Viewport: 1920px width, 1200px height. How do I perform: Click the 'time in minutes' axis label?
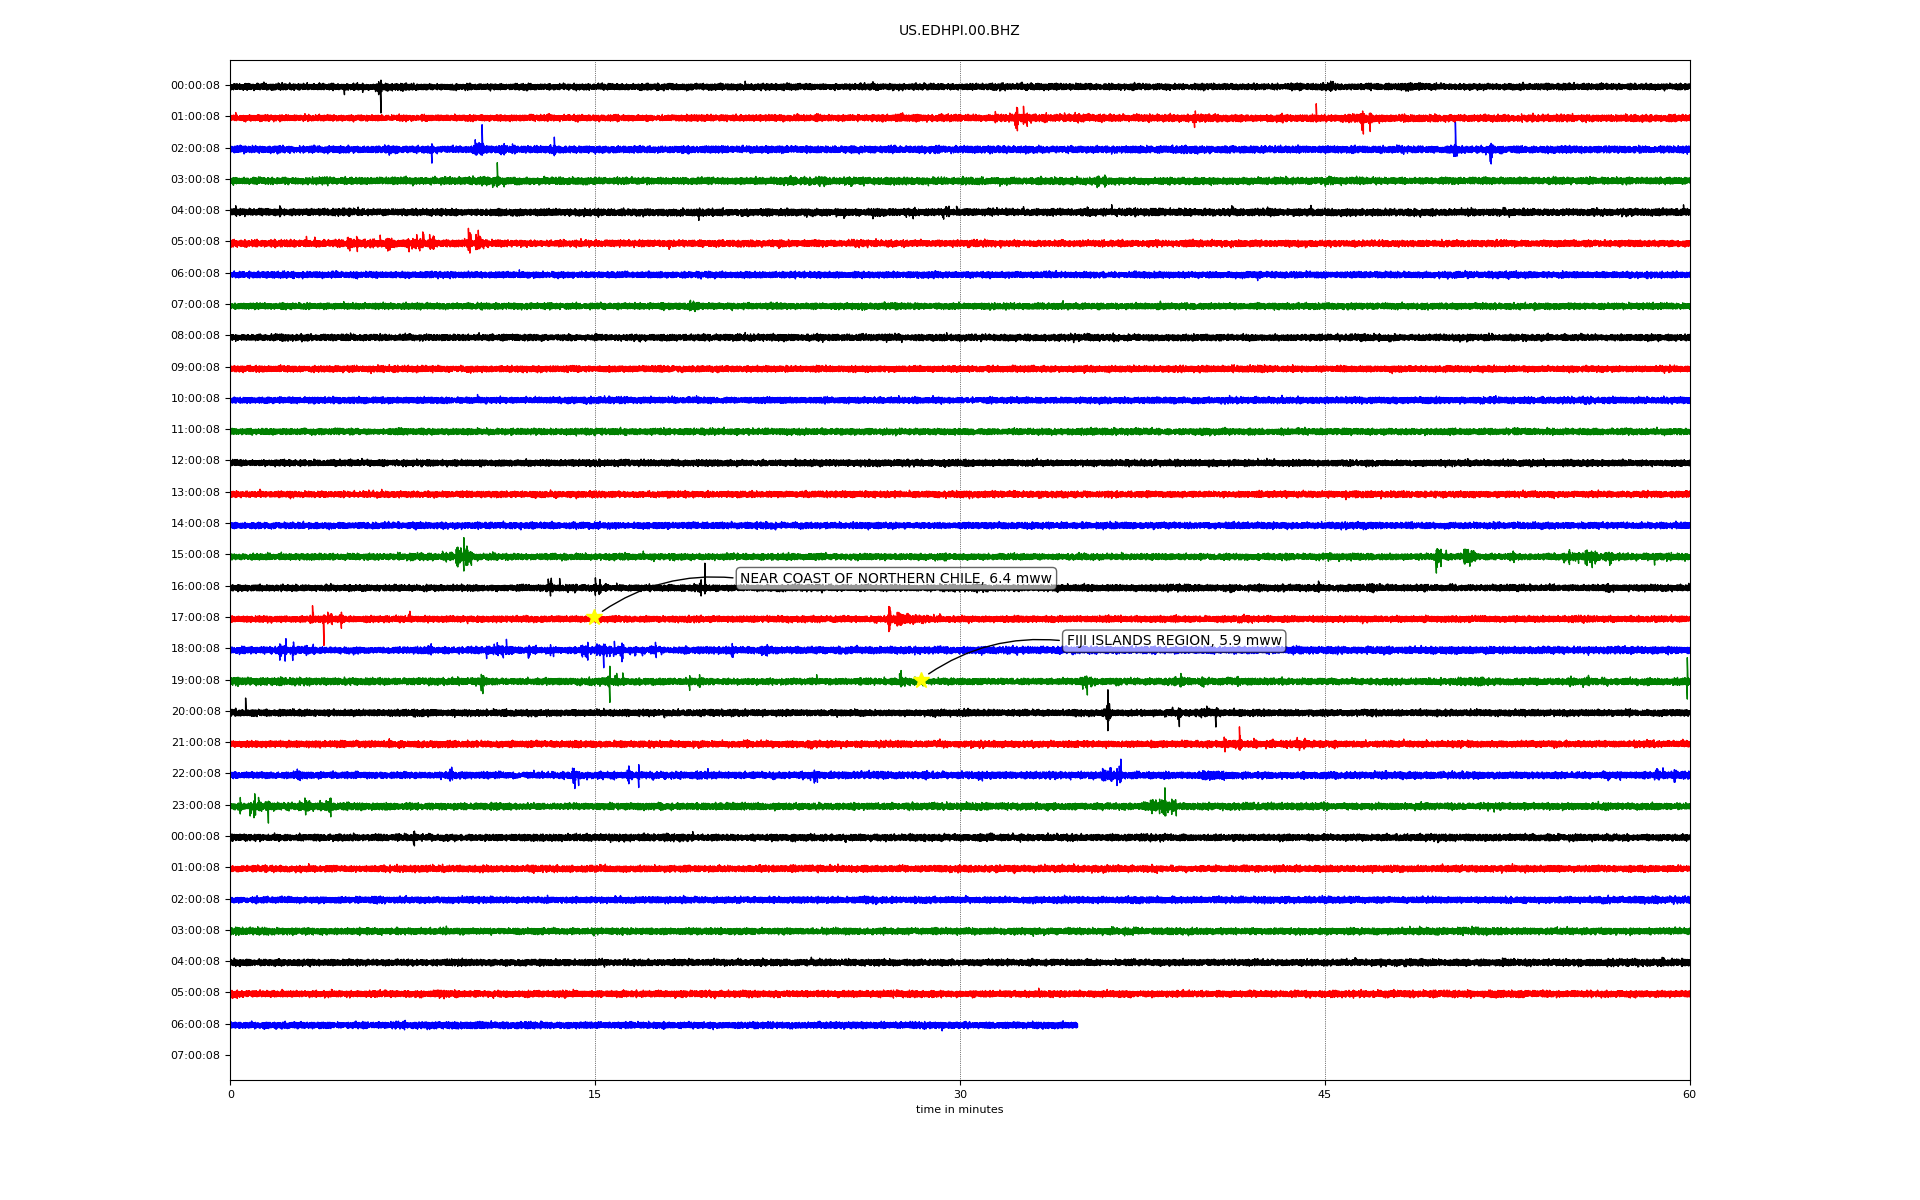[959, 1109]
